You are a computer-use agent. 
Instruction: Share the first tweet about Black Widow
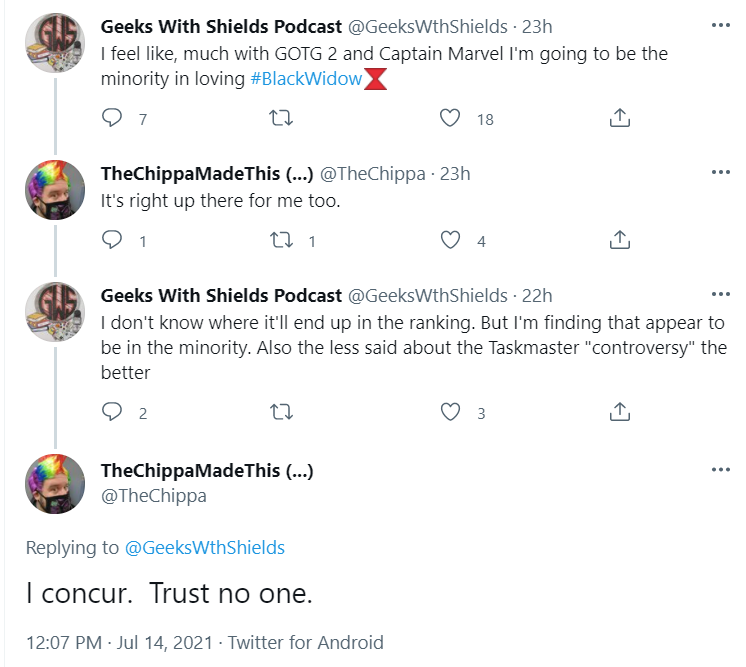(619, 118)
